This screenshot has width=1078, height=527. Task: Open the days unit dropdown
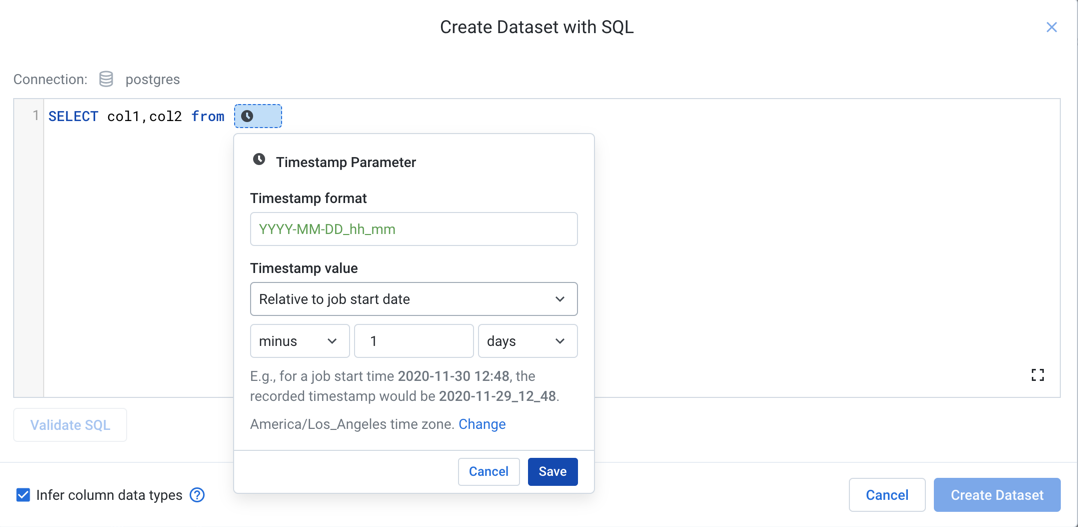click(527, 341)
